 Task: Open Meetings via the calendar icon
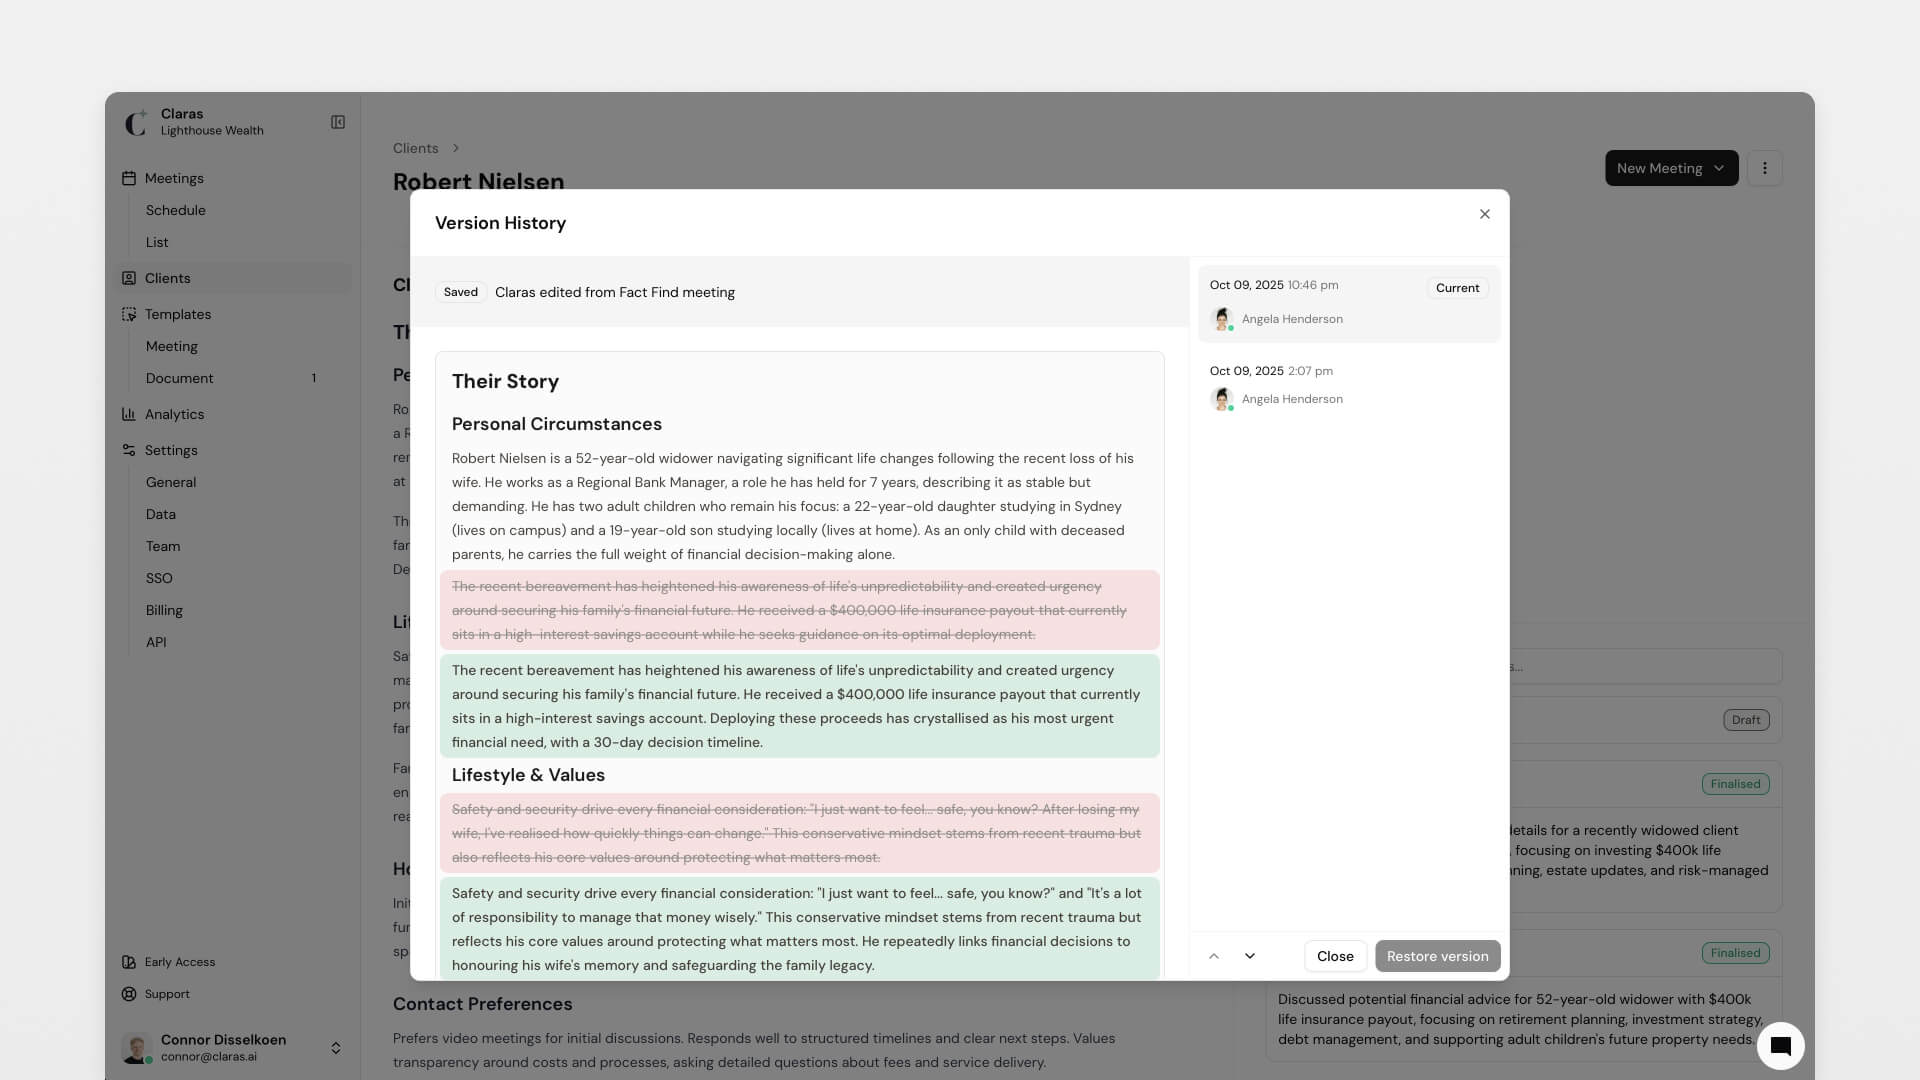coord(129,178)
